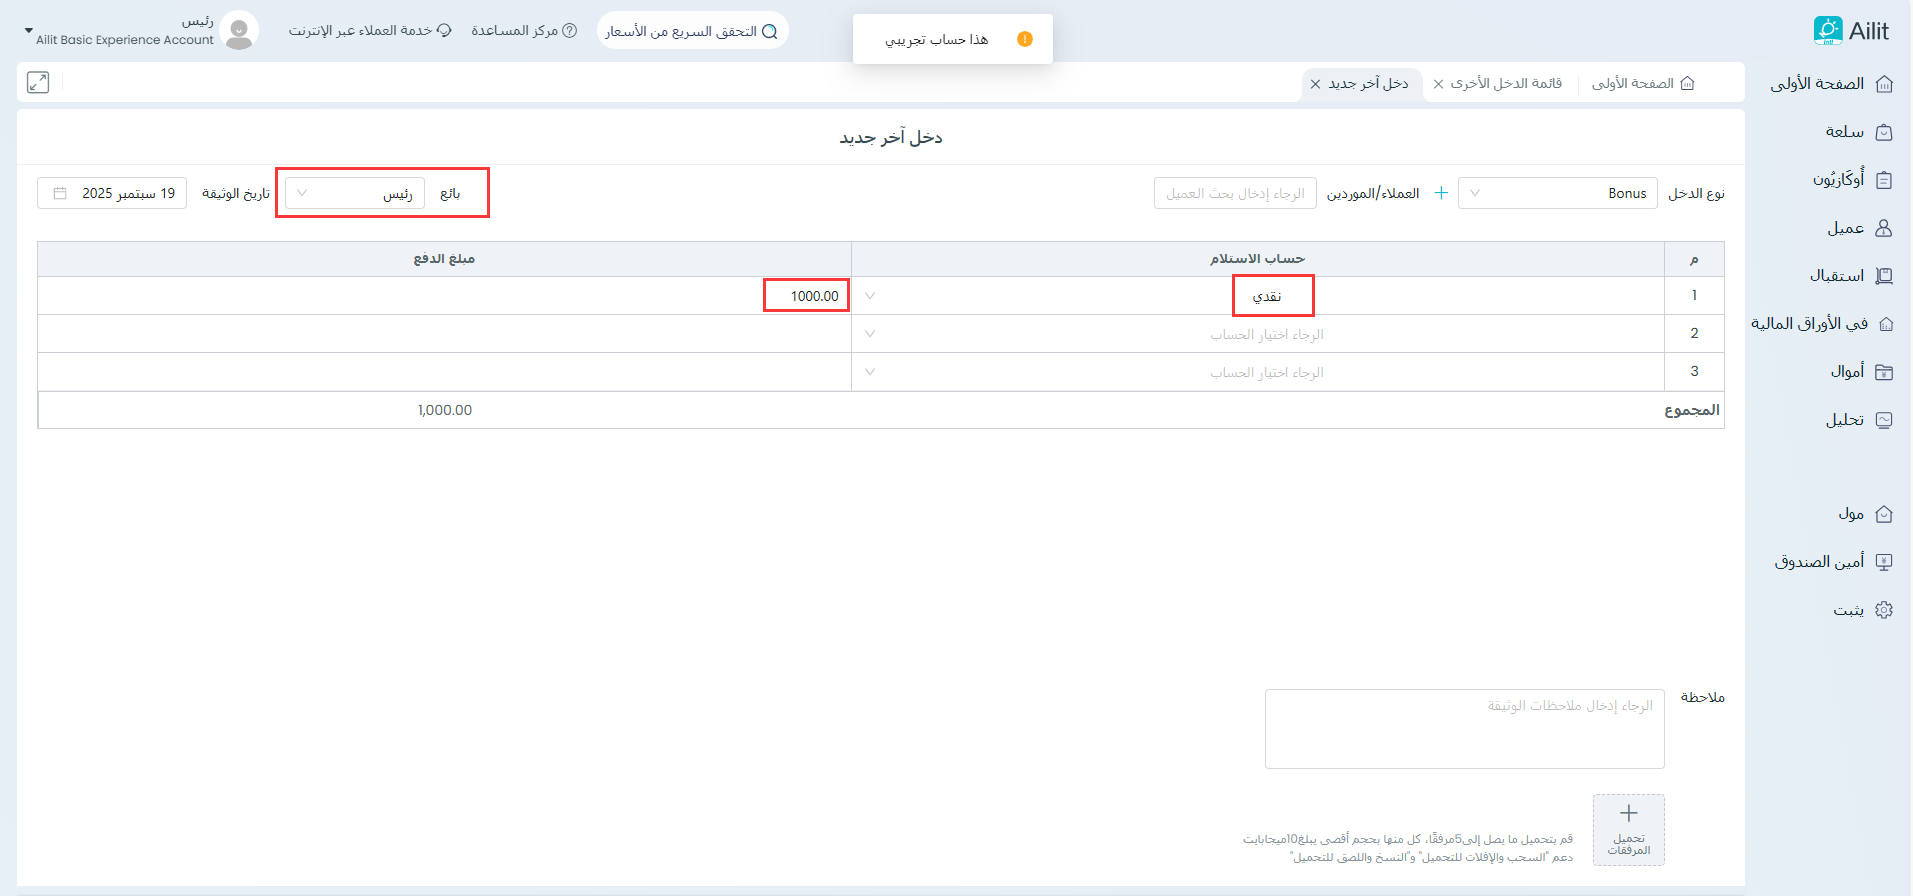This screenshot has height=896, width=1913.
Task: Open أموال in the sidebar
Action: [1846, 372]
